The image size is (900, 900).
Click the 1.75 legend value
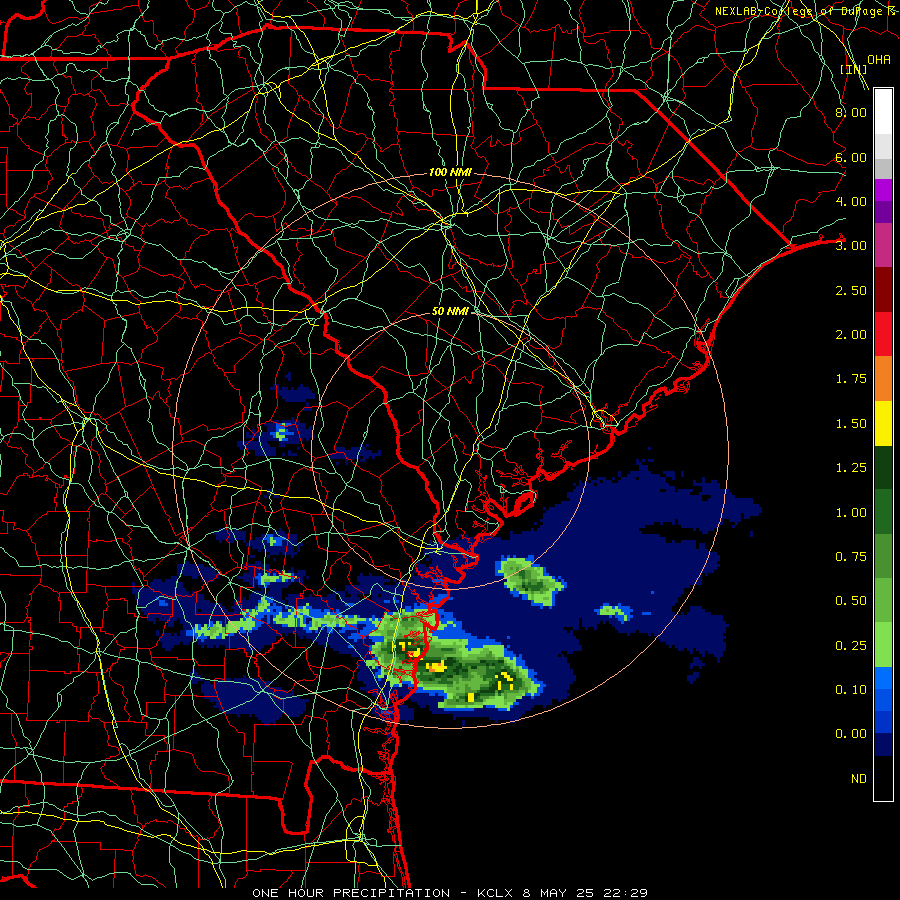[x=851, y=379]
